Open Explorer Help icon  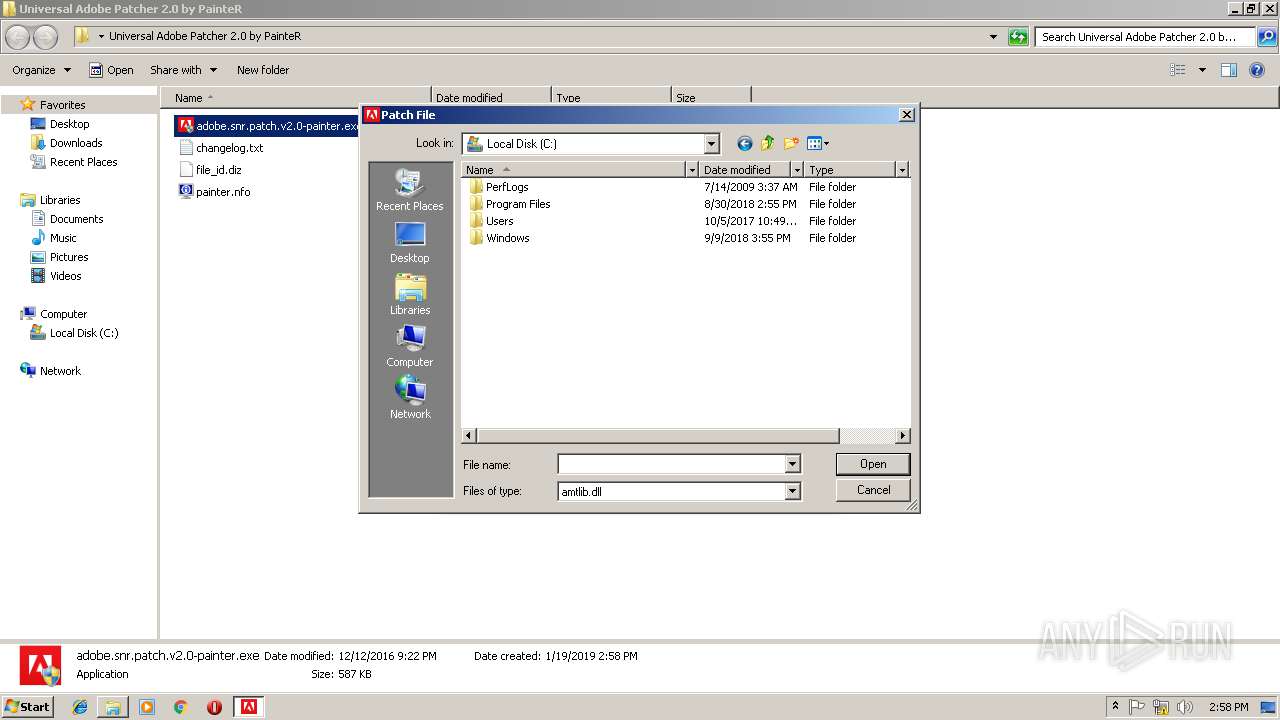[1257, 70]
